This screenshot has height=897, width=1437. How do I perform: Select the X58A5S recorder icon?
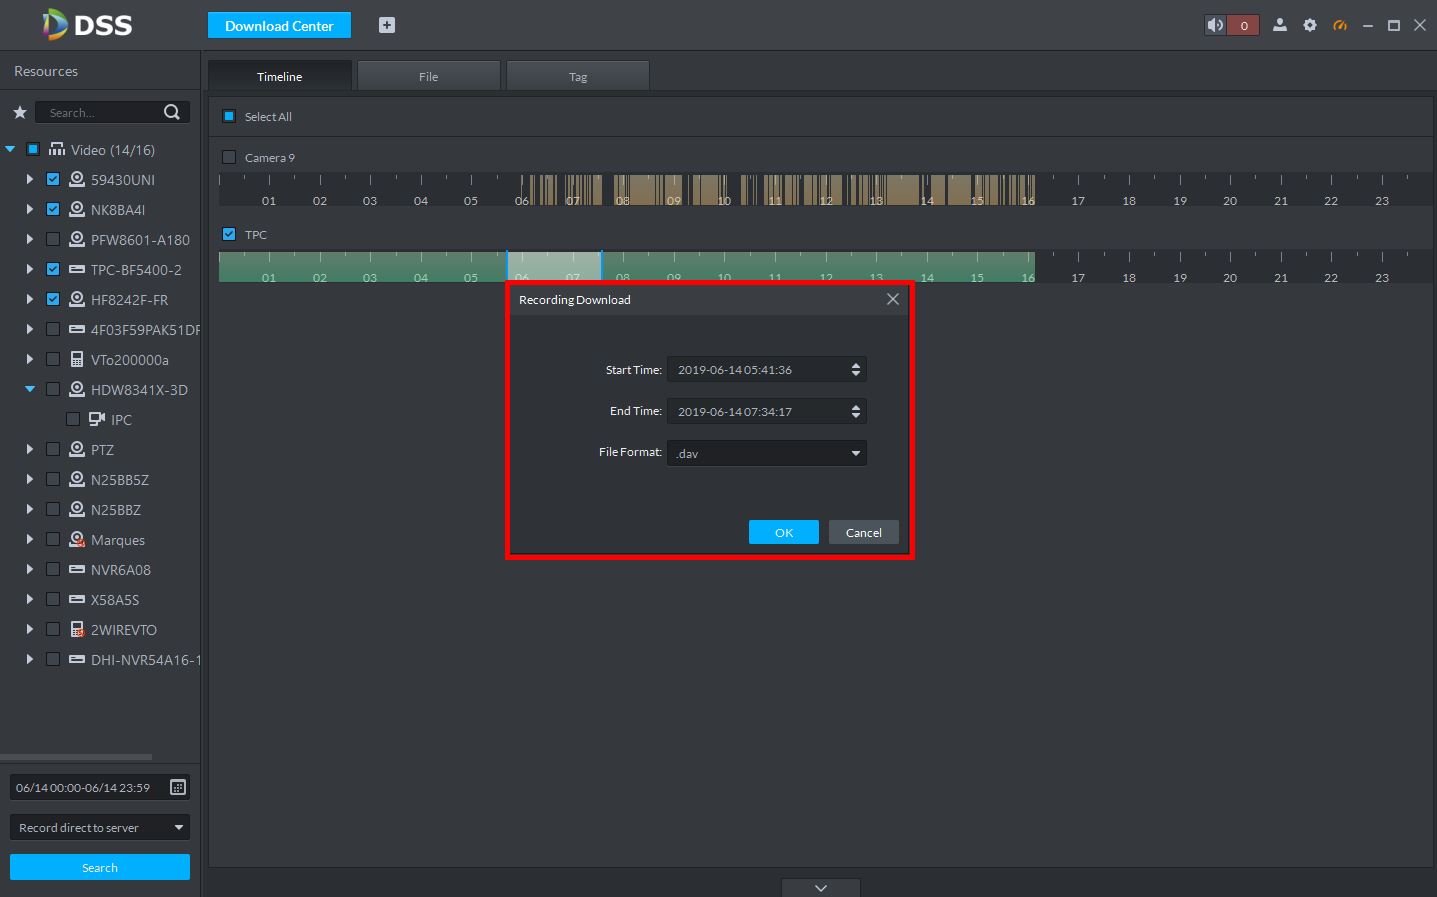point(77,599)
